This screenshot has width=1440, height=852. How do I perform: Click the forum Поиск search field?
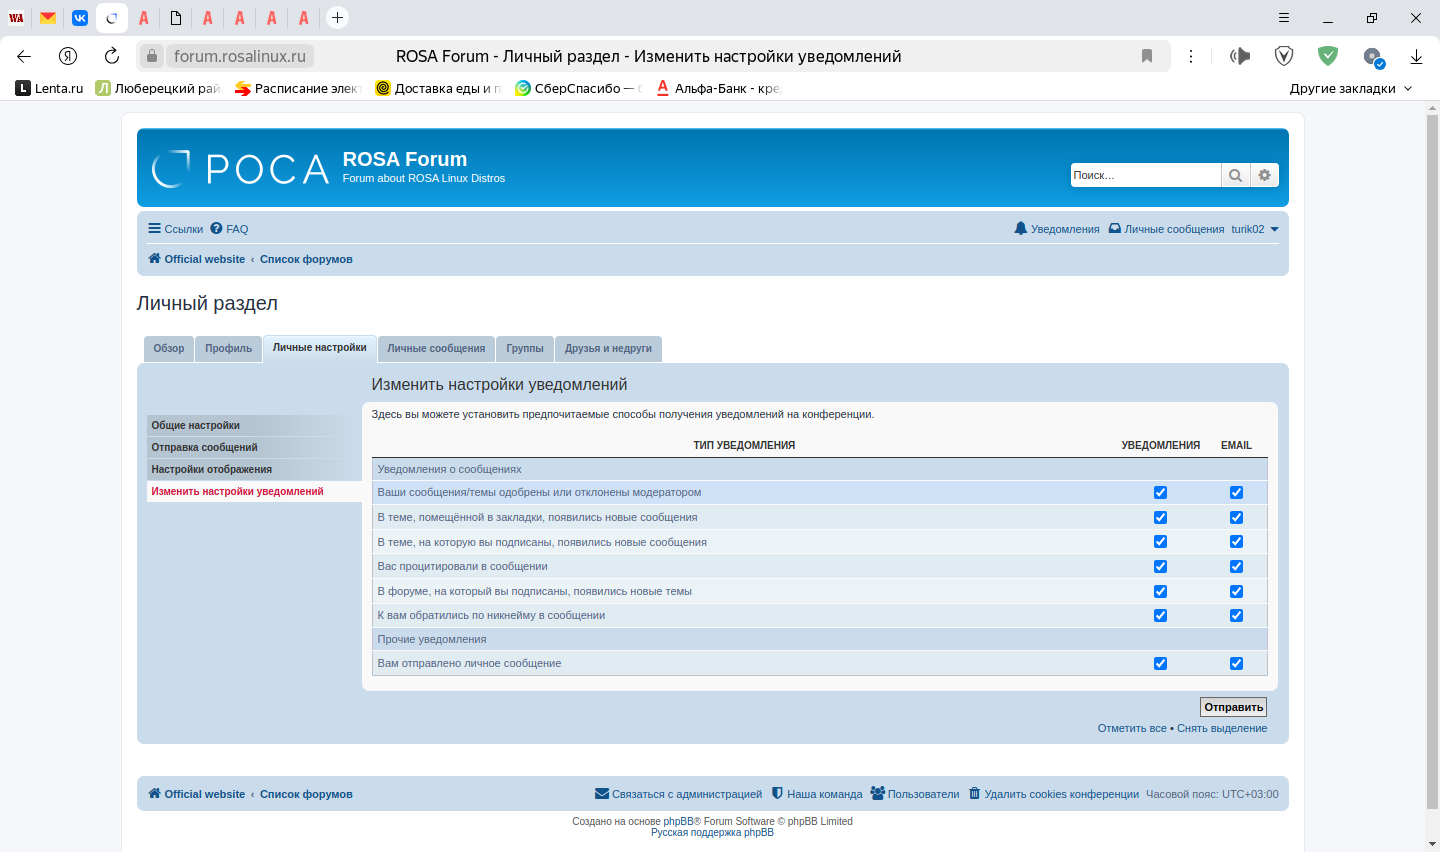pyautogui.click(x=1146, y=175)
